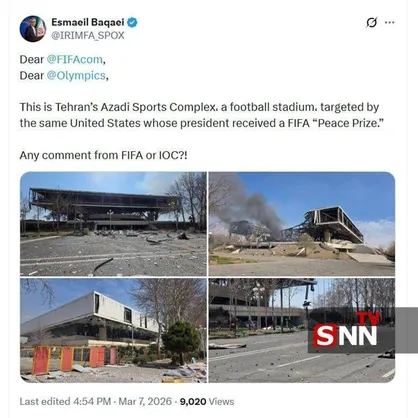Click the Mar 7, 2026 date
Image resolution: width=418 pixels, height=418 pixels.
pos(145,401)
